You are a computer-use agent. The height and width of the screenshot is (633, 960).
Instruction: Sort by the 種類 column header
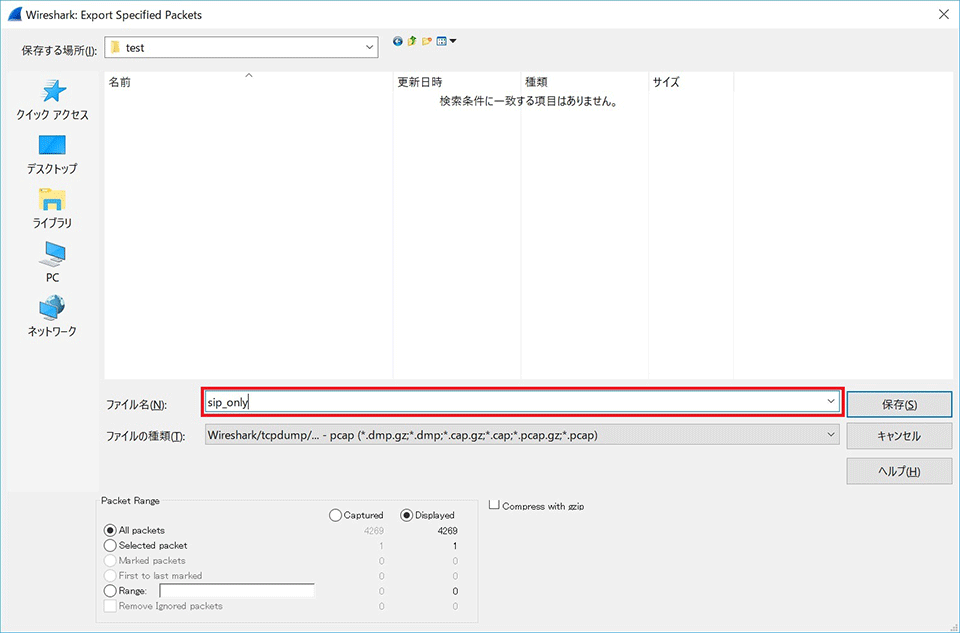point(584,82)
